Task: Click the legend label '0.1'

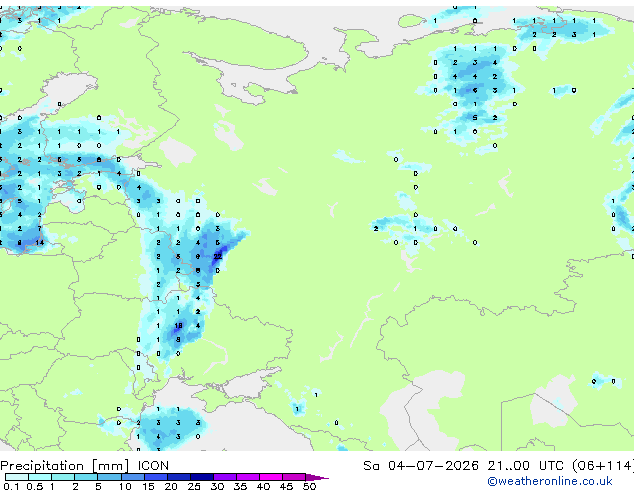Action: (11, 486)
